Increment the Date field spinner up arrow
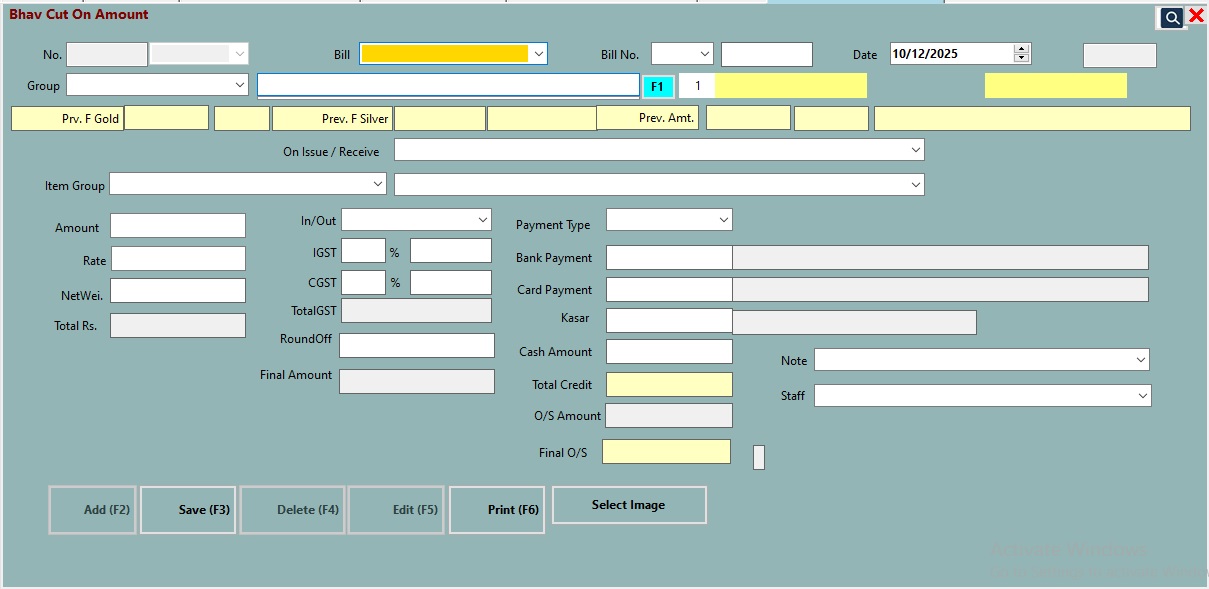This screenshot has width=1209, height=589. [x=1021, y=48]
